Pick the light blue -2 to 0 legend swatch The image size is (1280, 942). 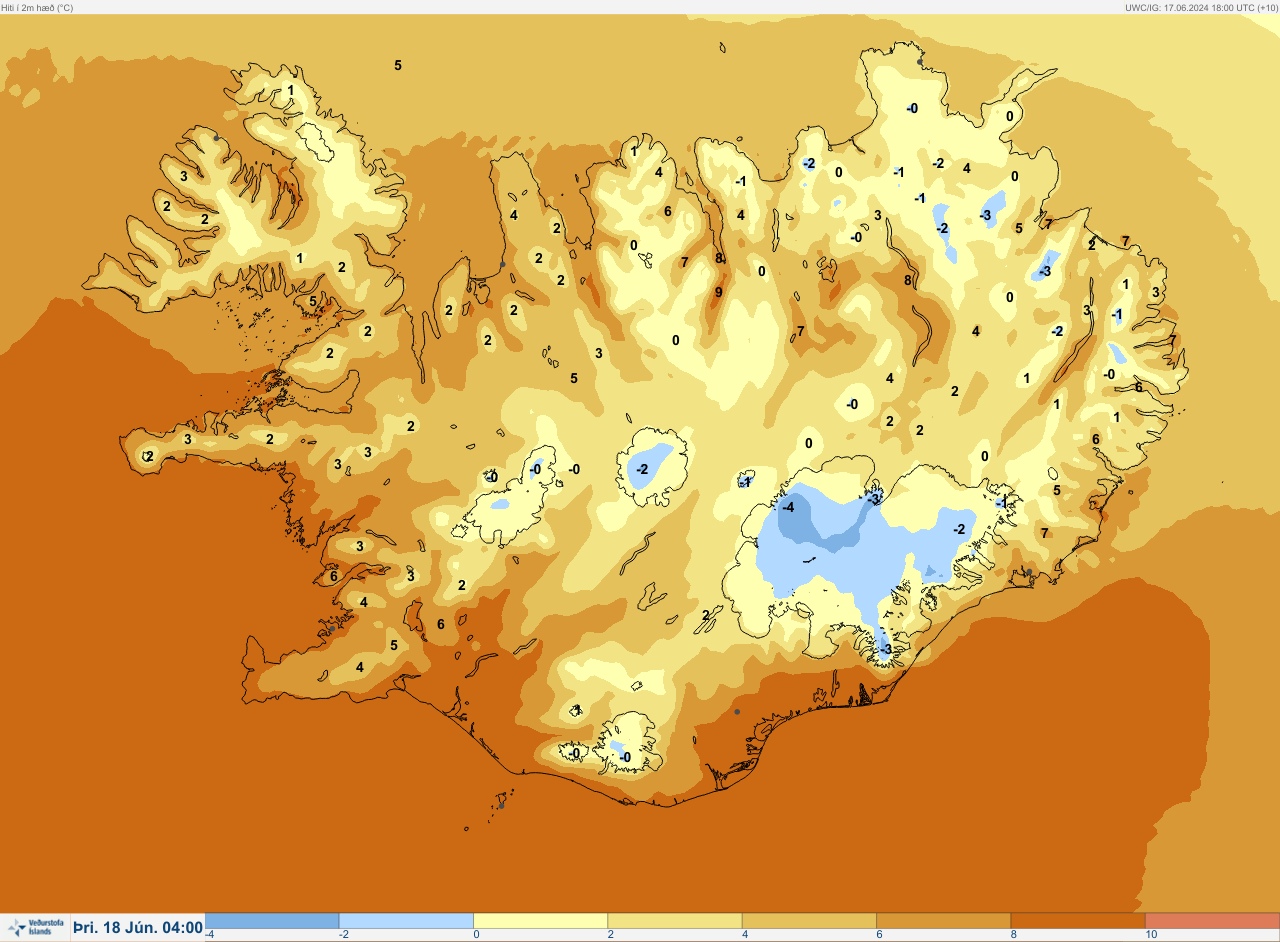406,920
